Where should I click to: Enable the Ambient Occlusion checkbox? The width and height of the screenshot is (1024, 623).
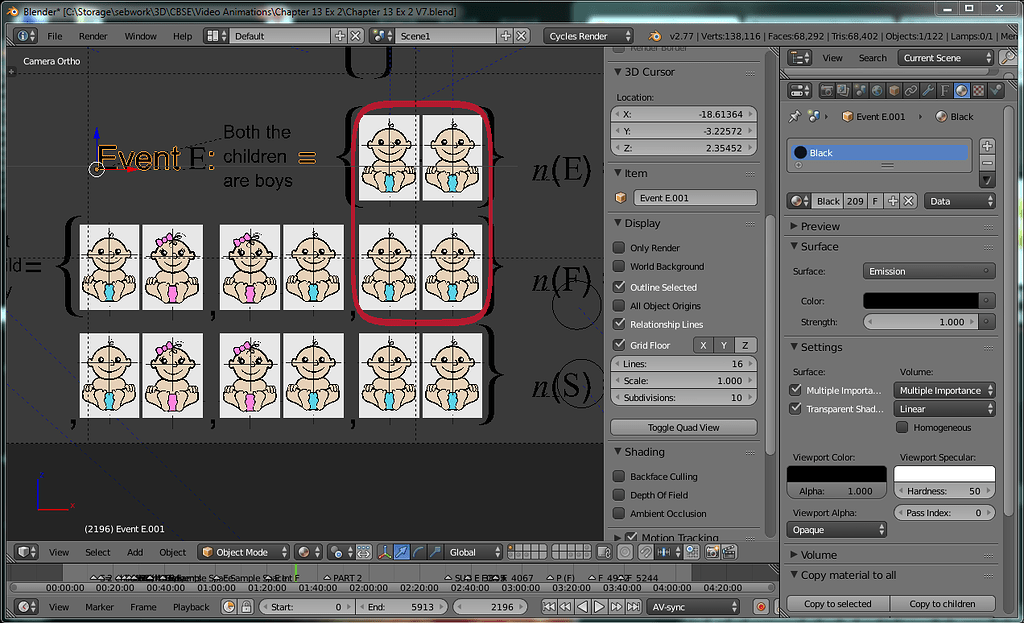click(619, 513)
